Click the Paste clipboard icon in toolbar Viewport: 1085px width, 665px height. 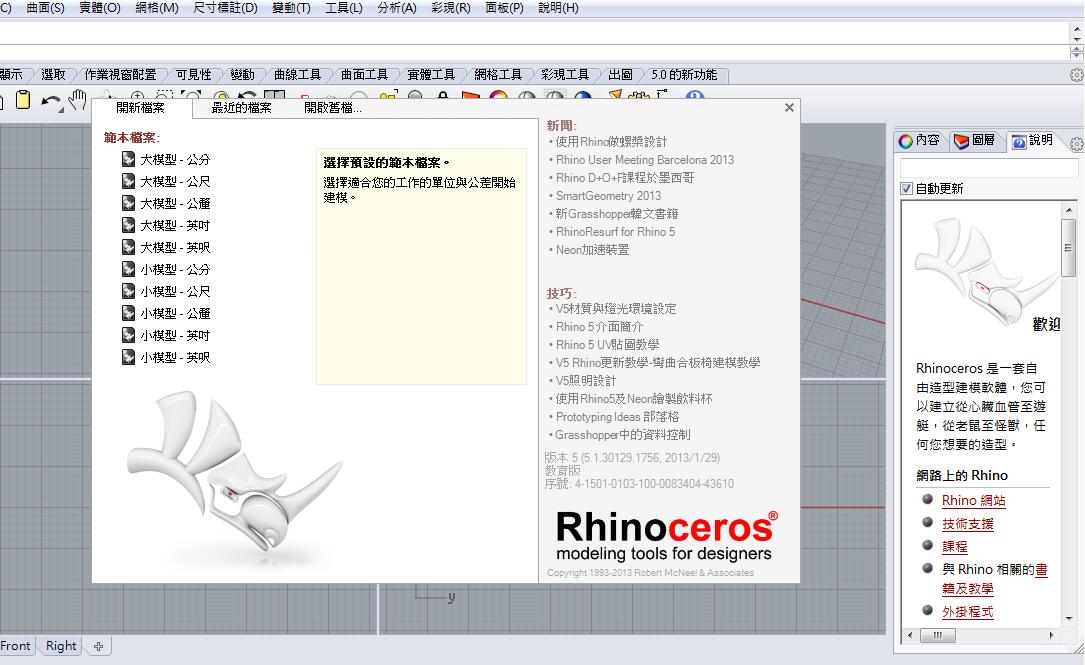23,100
